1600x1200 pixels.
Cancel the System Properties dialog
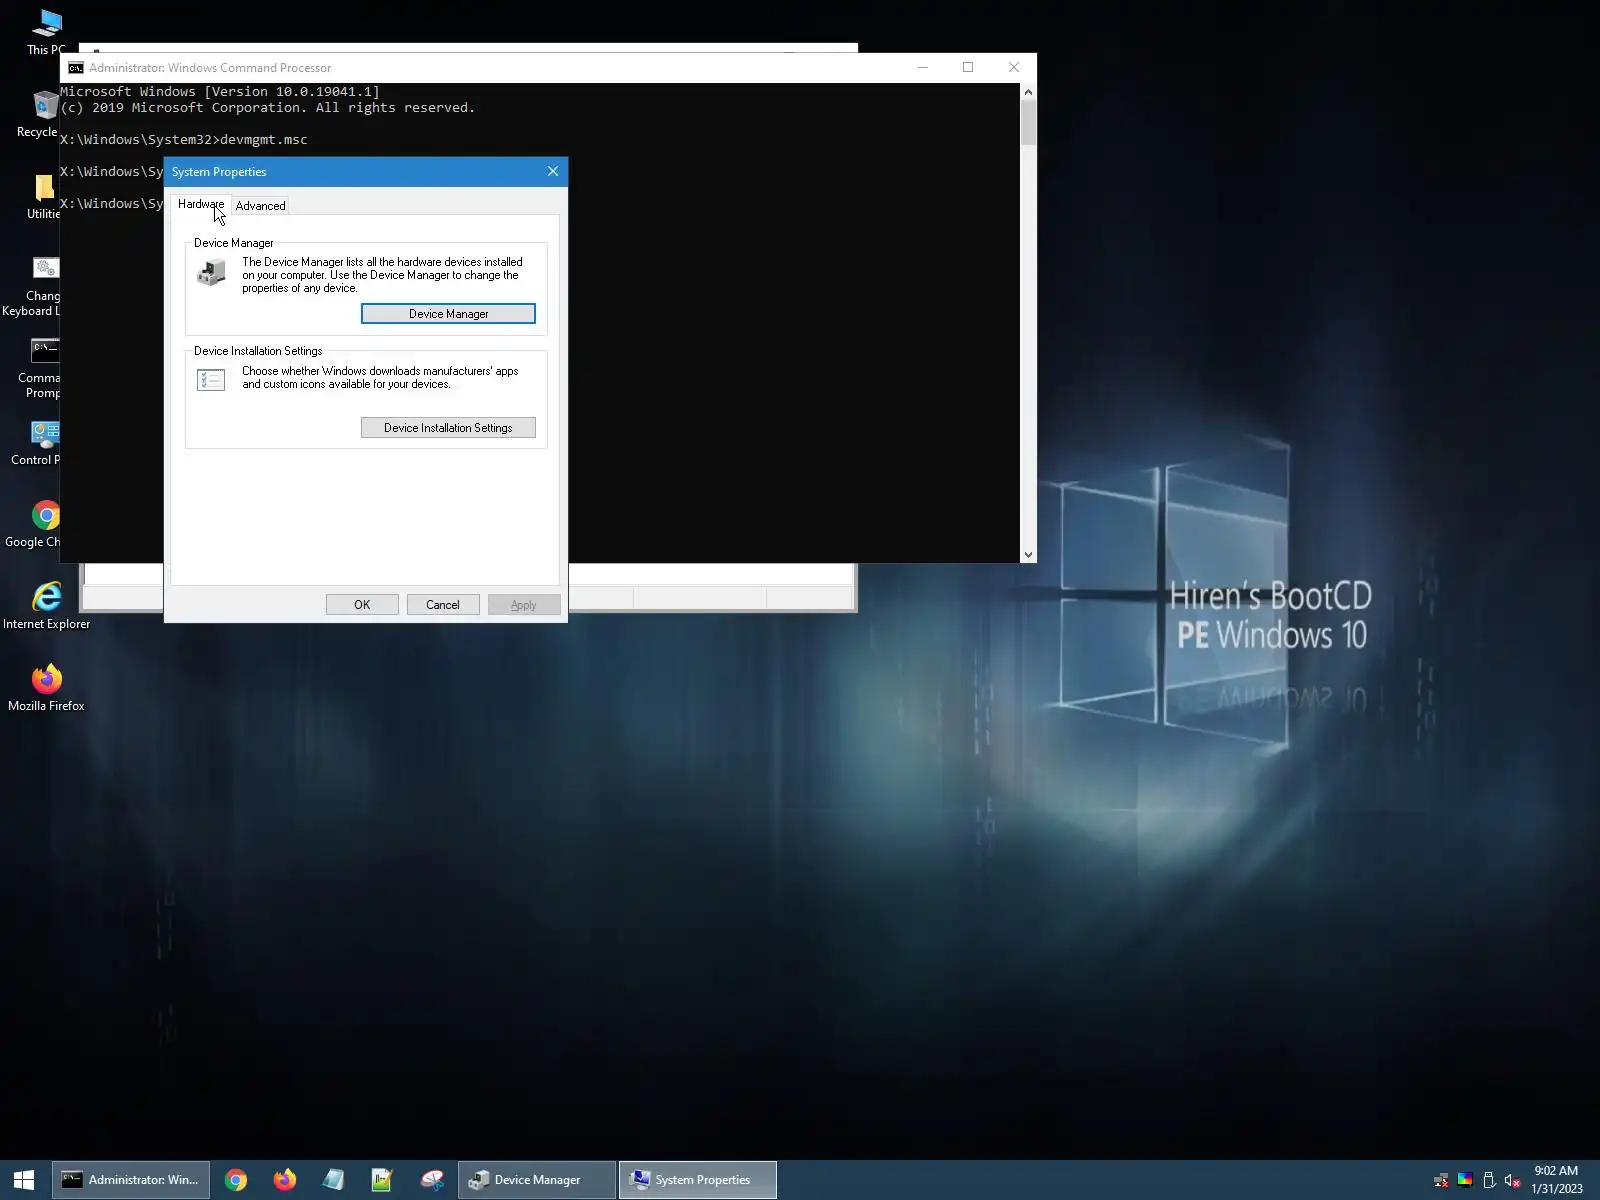(443, 605)
